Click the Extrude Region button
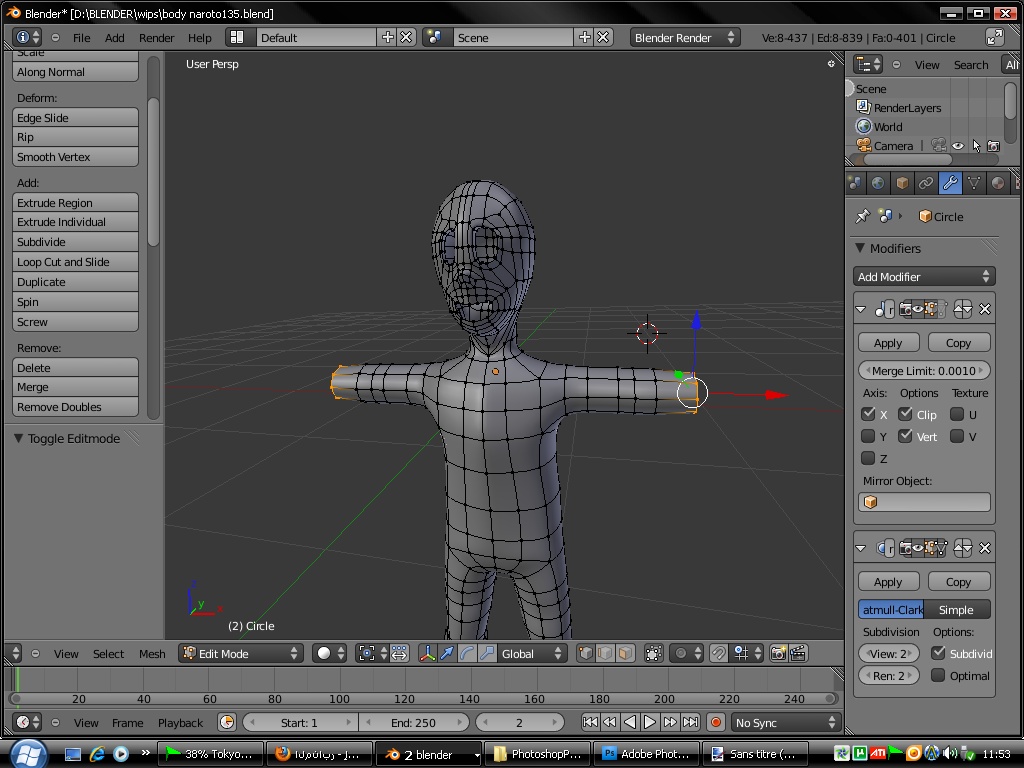1024x768 pixels. pyautogui.click(x=75, y=202)
